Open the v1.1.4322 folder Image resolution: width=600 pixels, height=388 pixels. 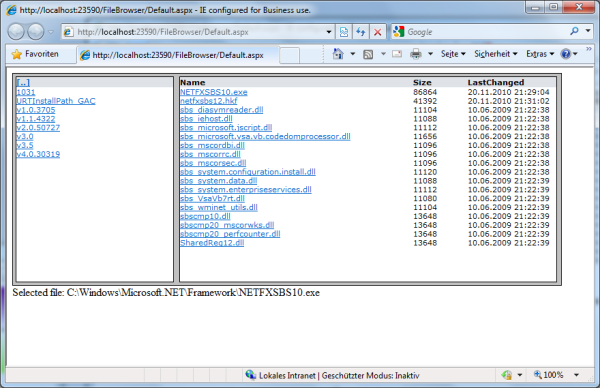36,118
